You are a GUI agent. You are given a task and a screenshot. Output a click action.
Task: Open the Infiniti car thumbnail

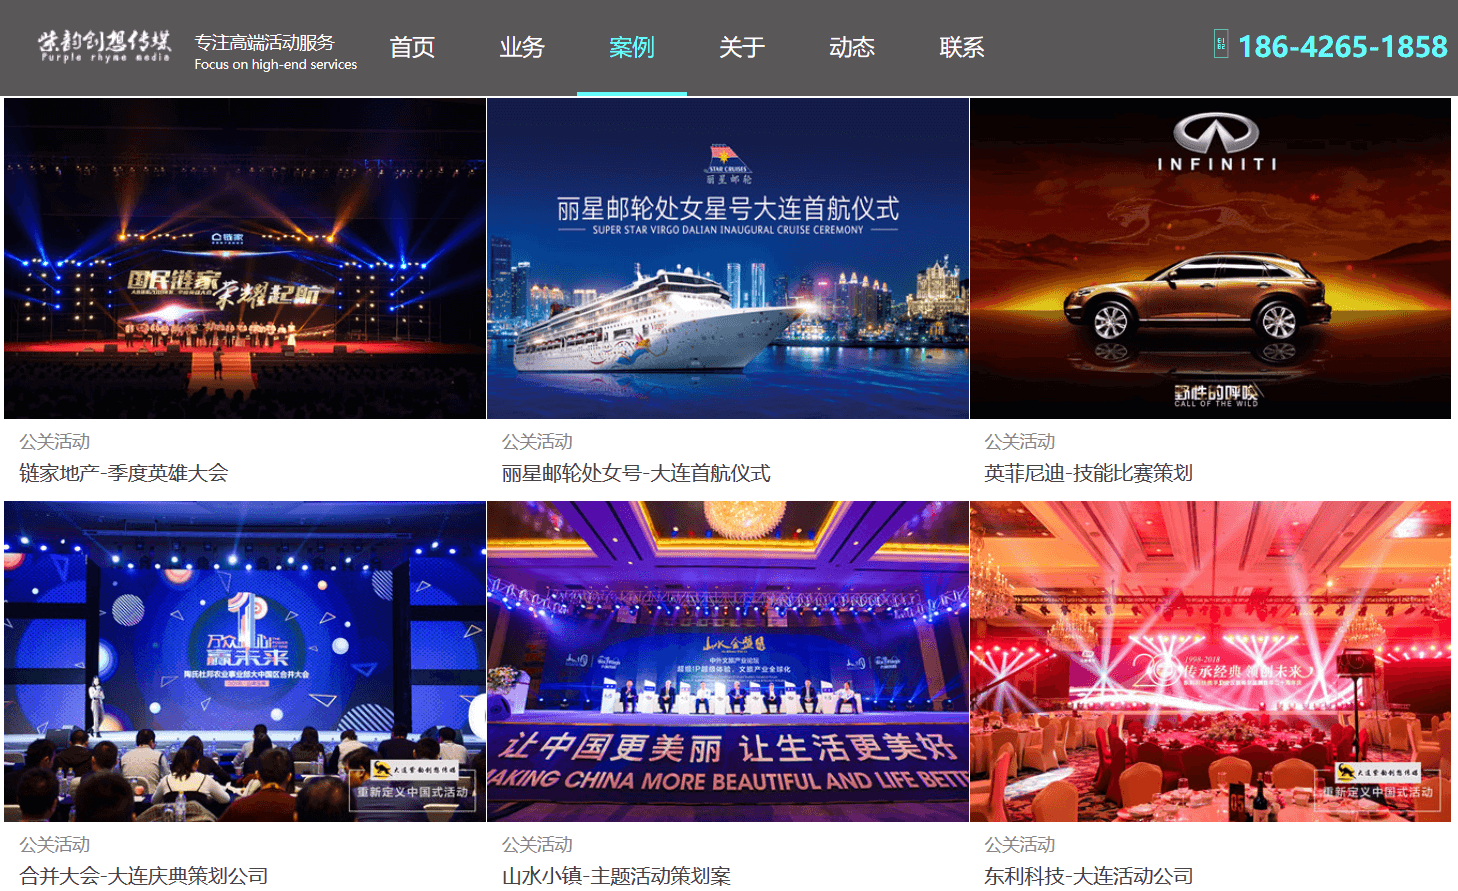(1210, 258)
